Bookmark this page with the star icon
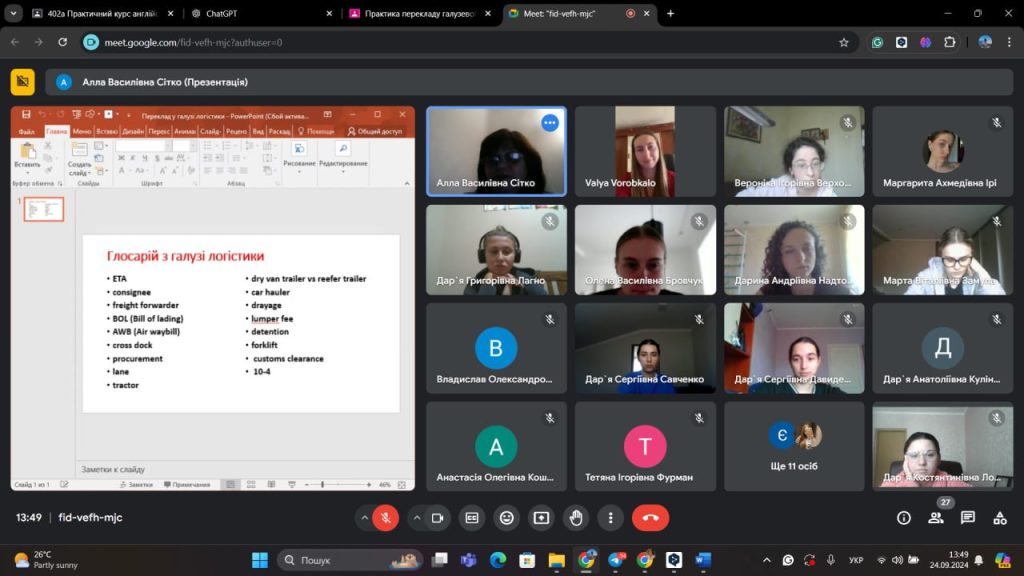 pyautogui.click(x=844, y=42)
